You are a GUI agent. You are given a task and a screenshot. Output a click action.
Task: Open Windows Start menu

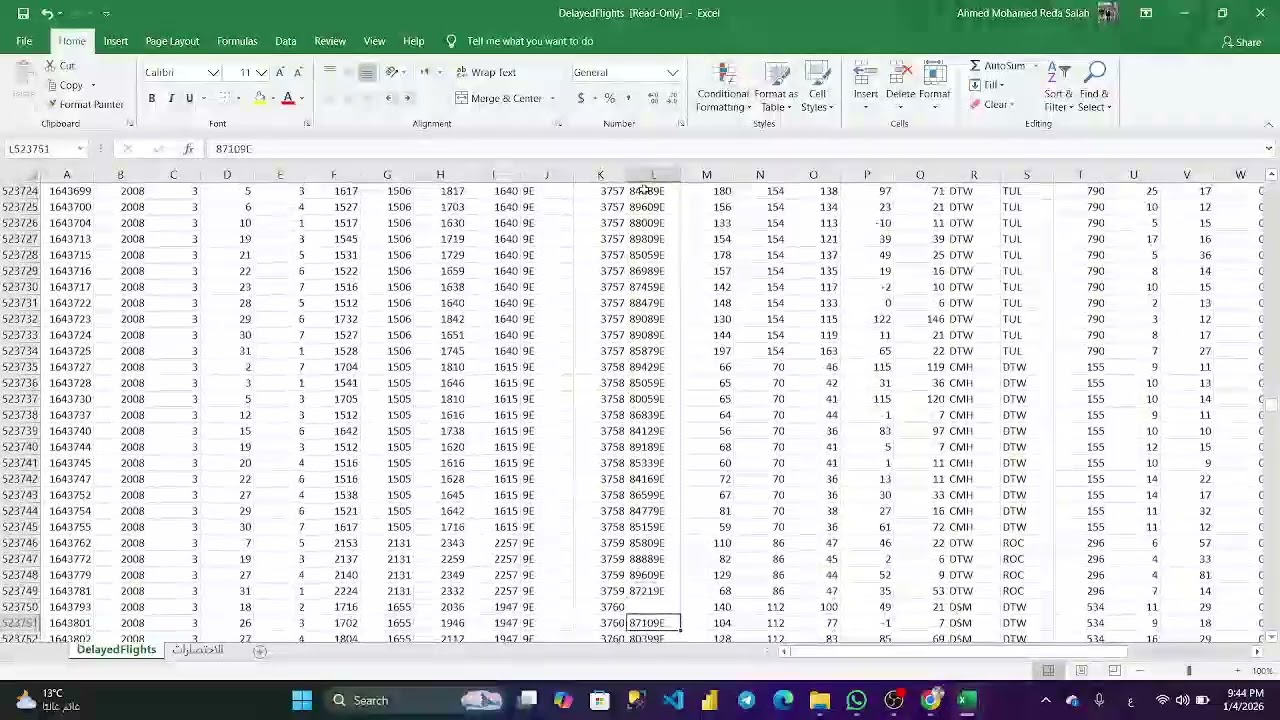301,700
